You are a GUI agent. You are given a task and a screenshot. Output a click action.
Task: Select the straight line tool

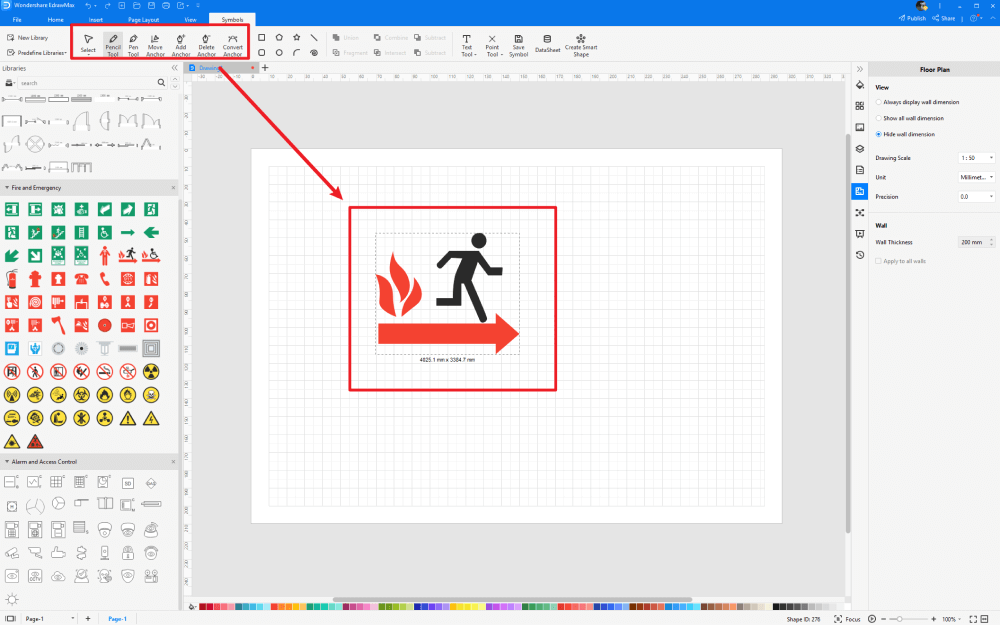pos(314,38)
